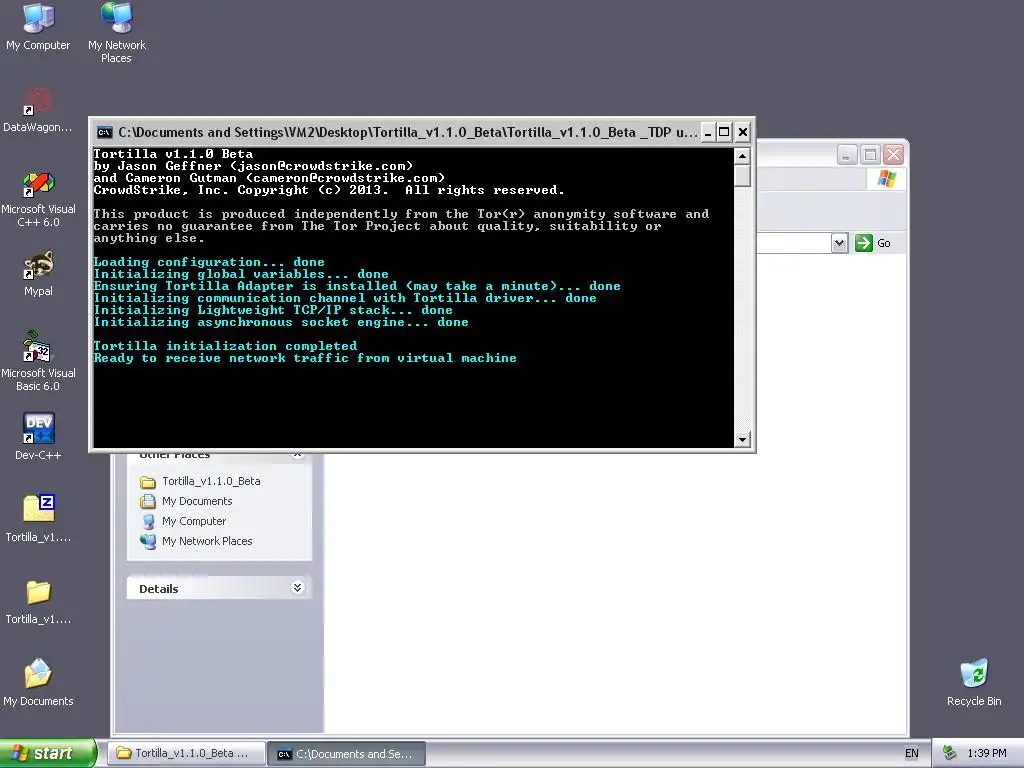Screen dimensions: 1024x768
Task: Click the Details panel header
Action: click(x=219, y=588)
